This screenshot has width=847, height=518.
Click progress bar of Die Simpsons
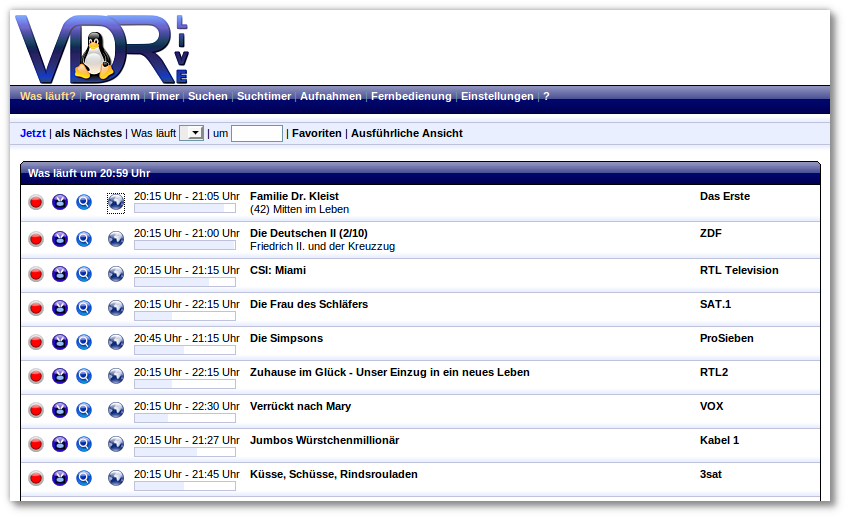click(x=185, y=350)
